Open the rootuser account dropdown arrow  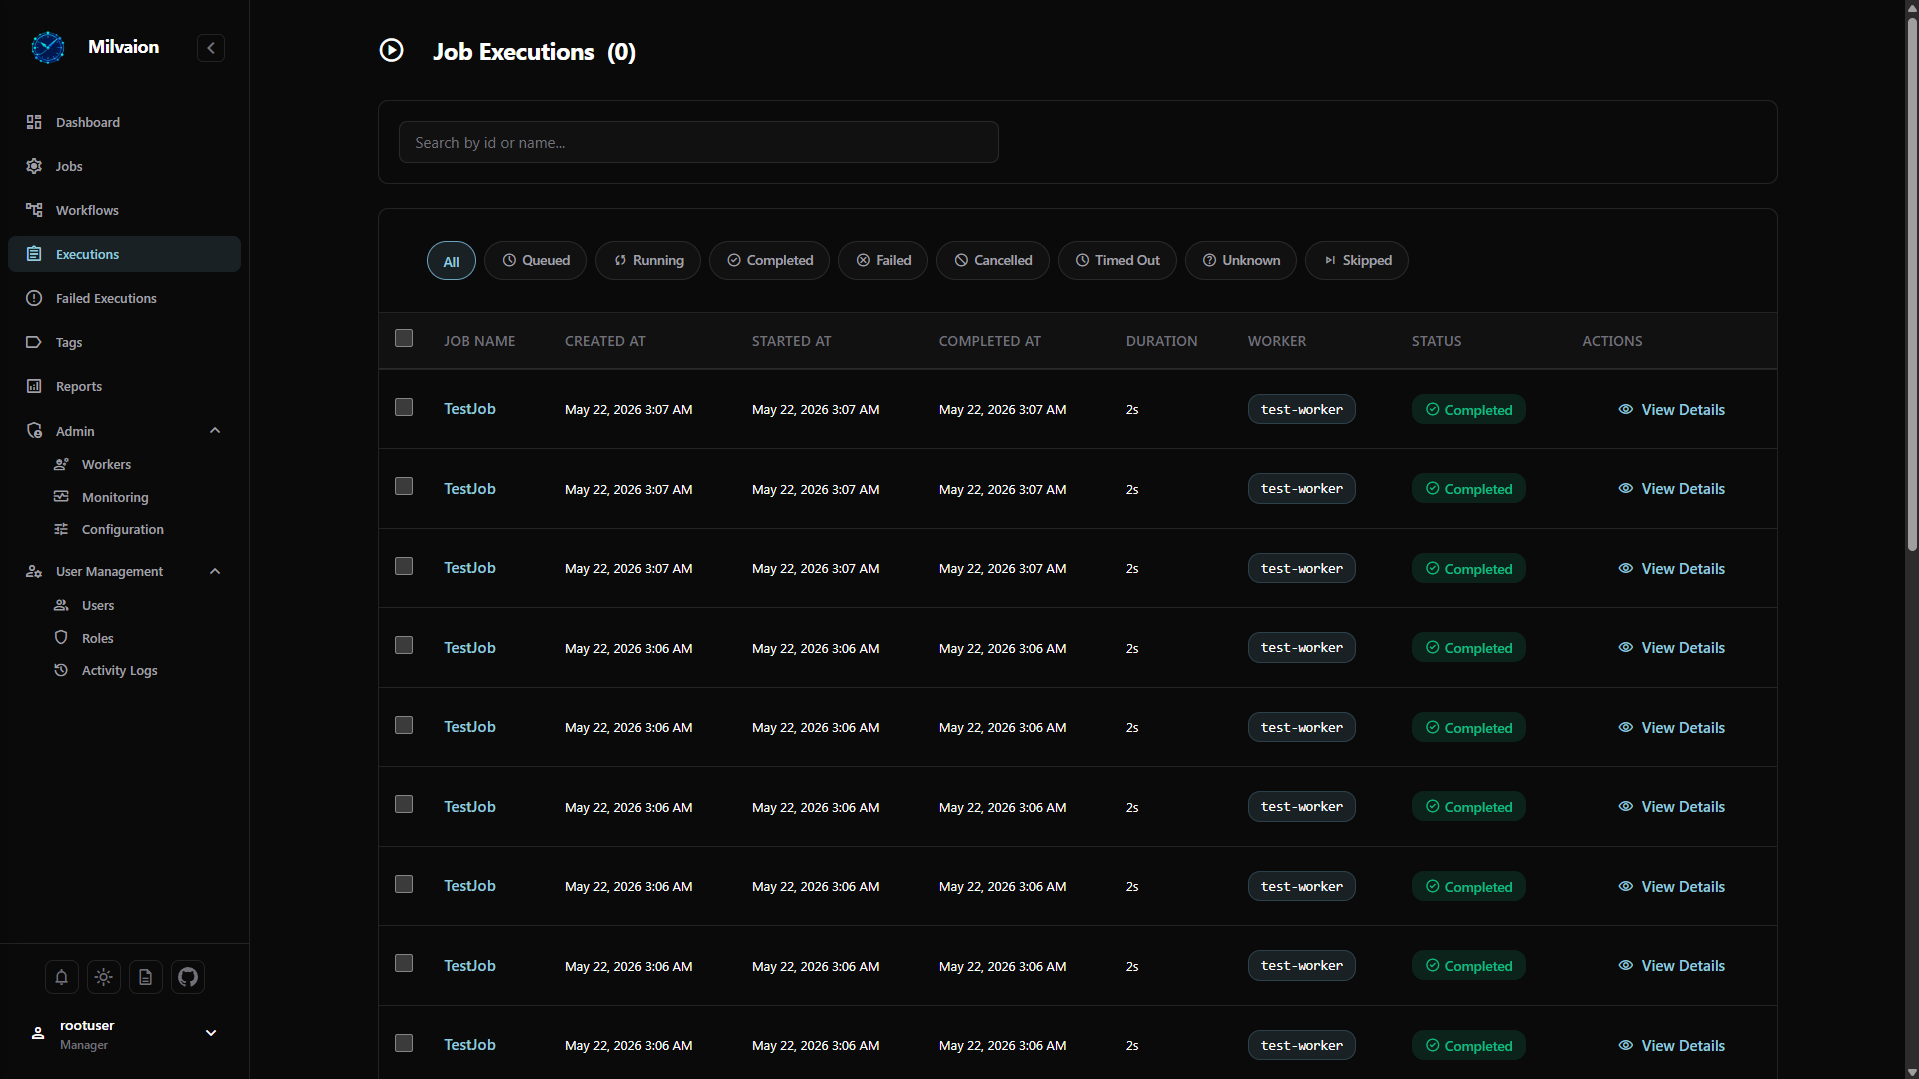click(x=211, y=1033)
